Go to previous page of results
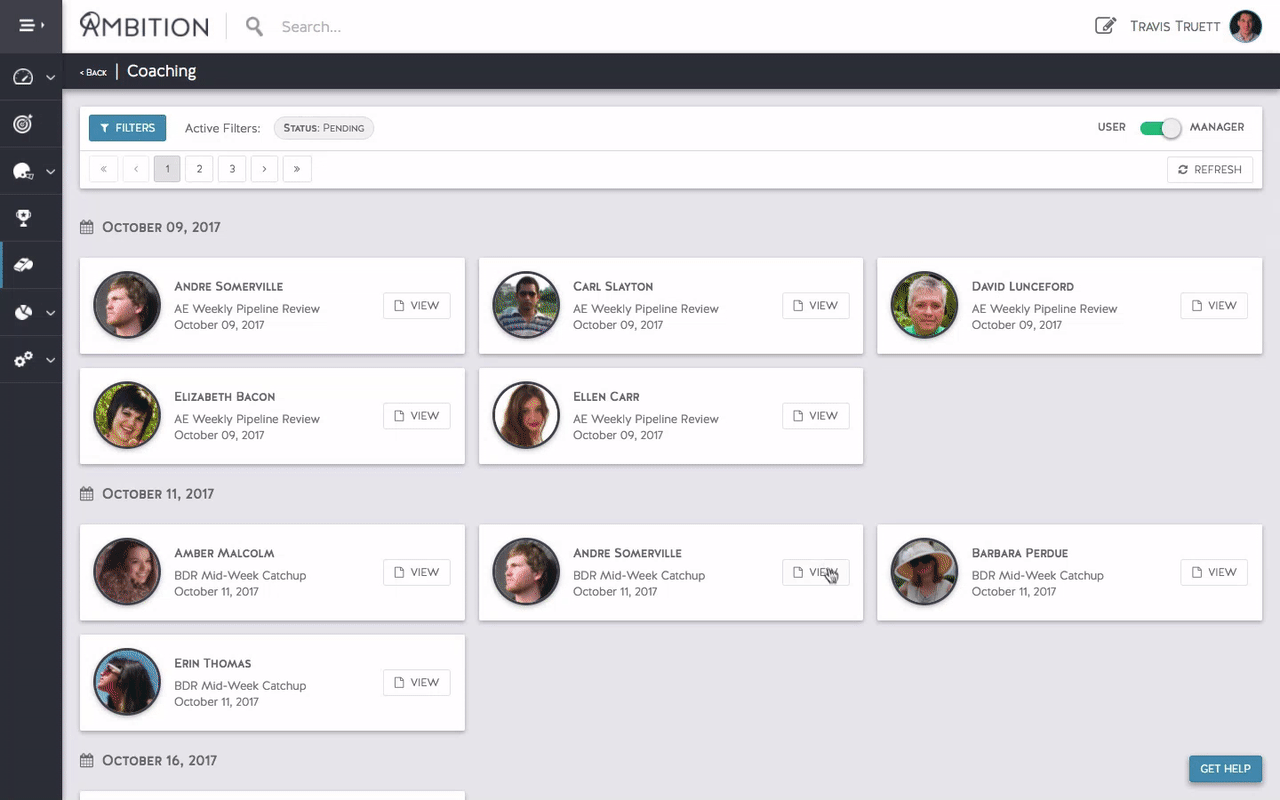This screenshot has height=800, width=1280. click(x=136, y=169)
